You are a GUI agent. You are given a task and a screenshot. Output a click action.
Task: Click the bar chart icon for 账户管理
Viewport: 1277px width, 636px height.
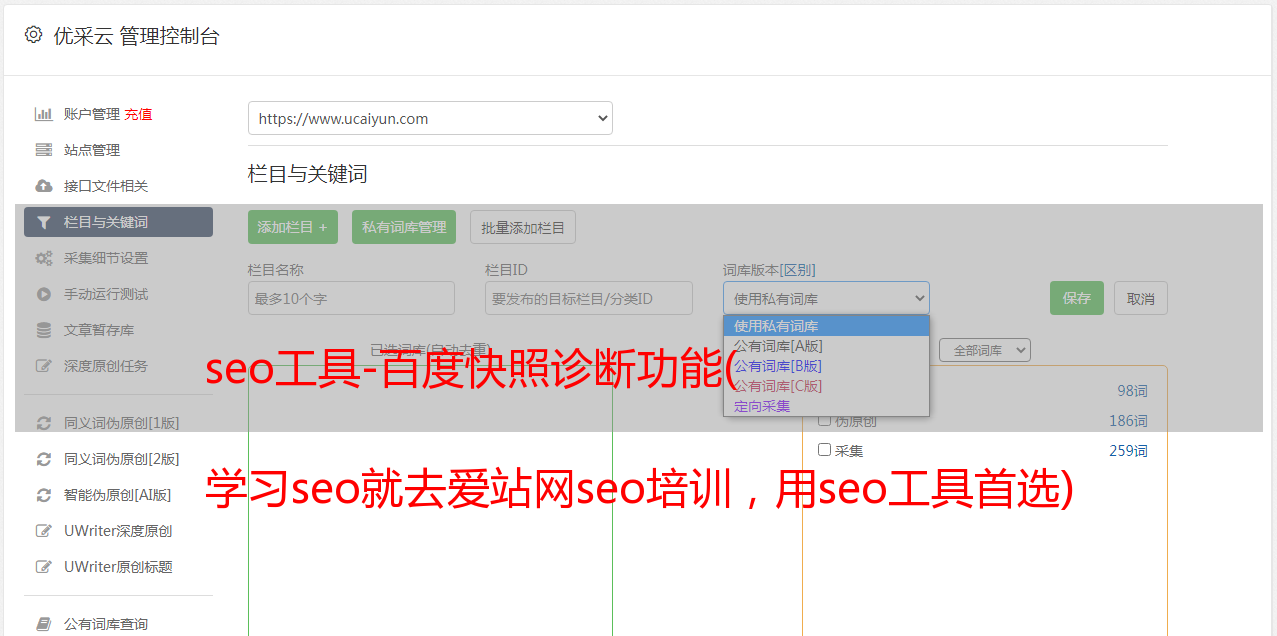click(43, 114)
